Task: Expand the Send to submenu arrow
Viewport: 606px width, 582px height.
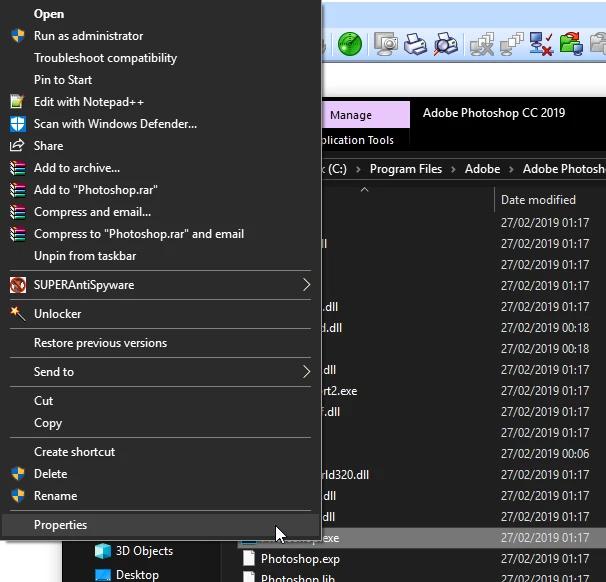Action: coord(306,372)
